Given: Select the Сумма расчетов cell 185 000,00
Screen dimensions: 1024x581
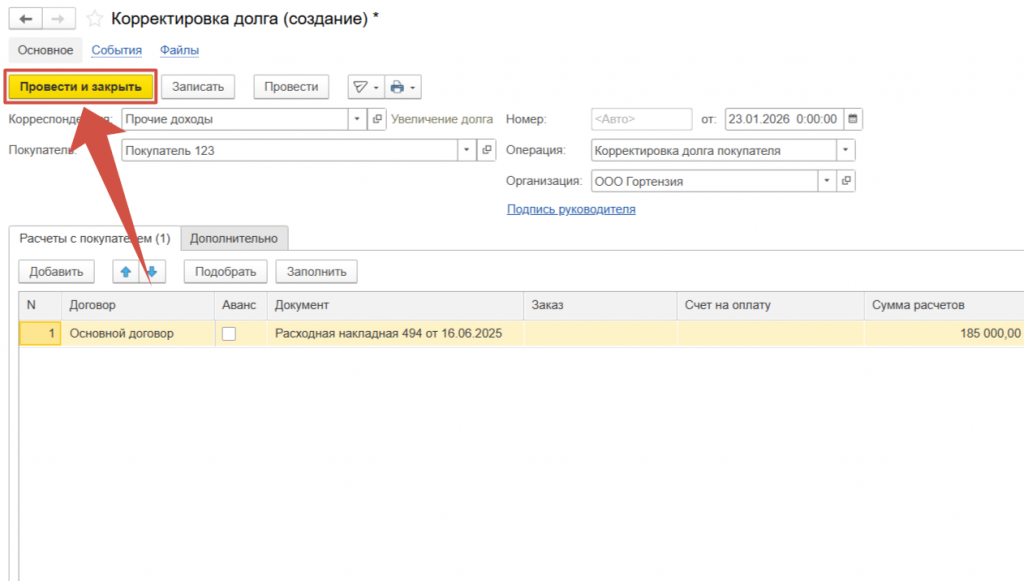Looking at the screenshot, I should pos(942,334).
